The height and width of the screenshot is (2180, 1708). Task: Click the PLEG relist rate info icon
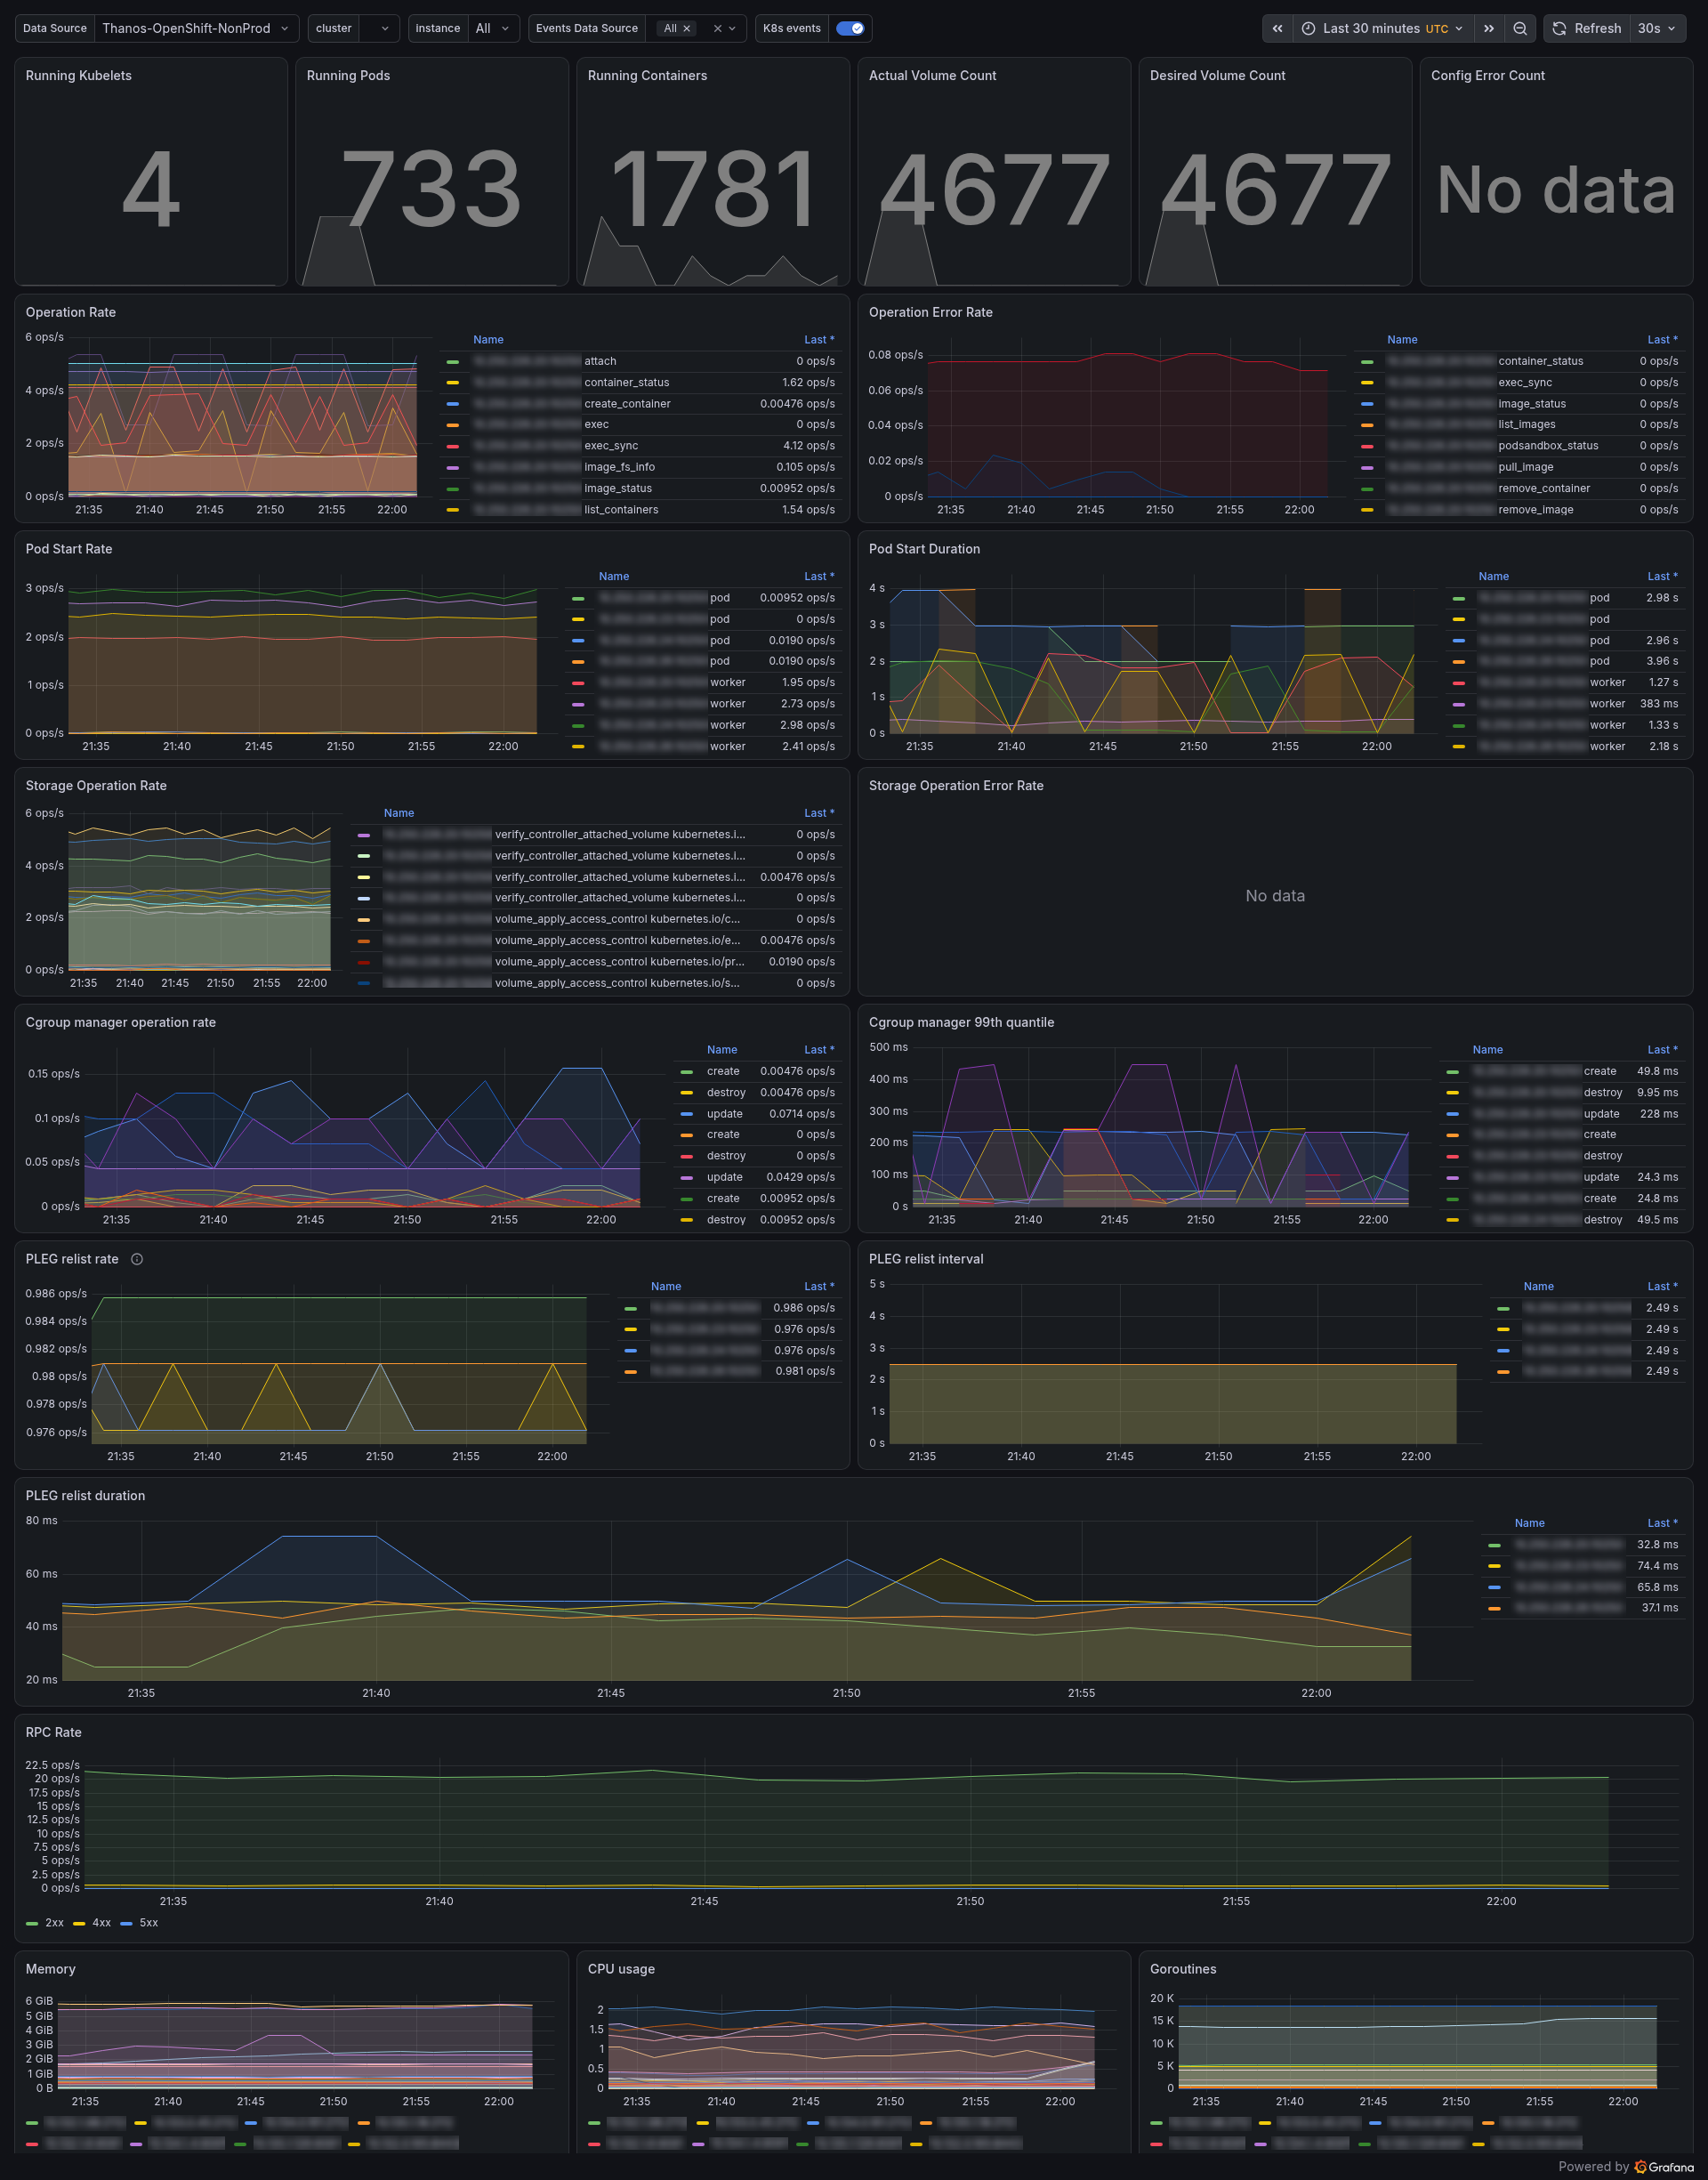[137, 1259]
